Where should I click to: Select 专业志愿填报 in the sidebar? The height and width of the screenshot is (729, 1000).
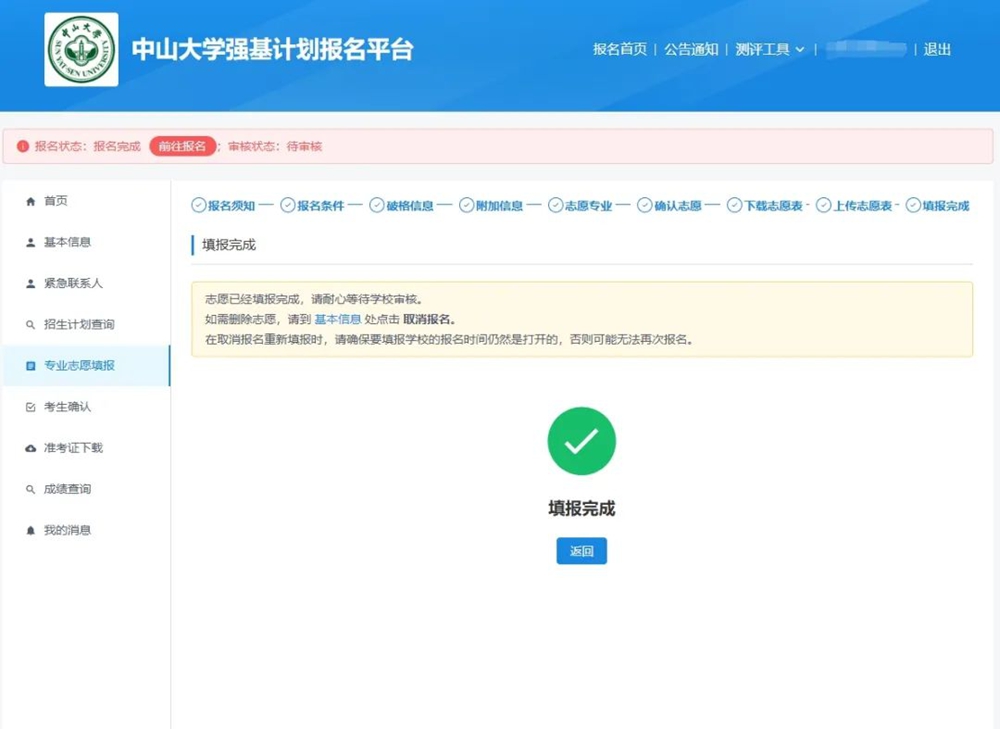pos(79,366)
